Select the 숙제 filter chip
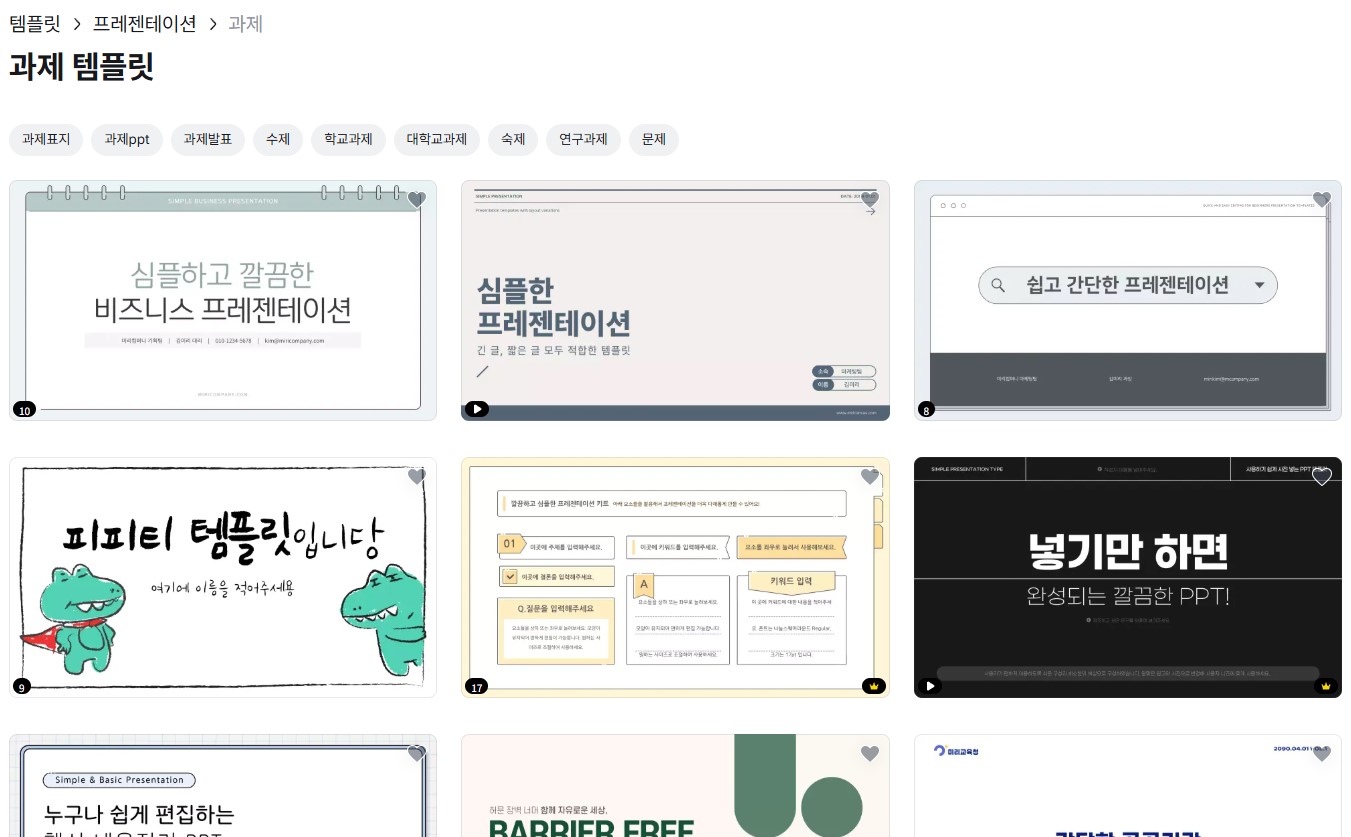Image resolution: width=1351 pixels, height=837 pixels. 512,140
